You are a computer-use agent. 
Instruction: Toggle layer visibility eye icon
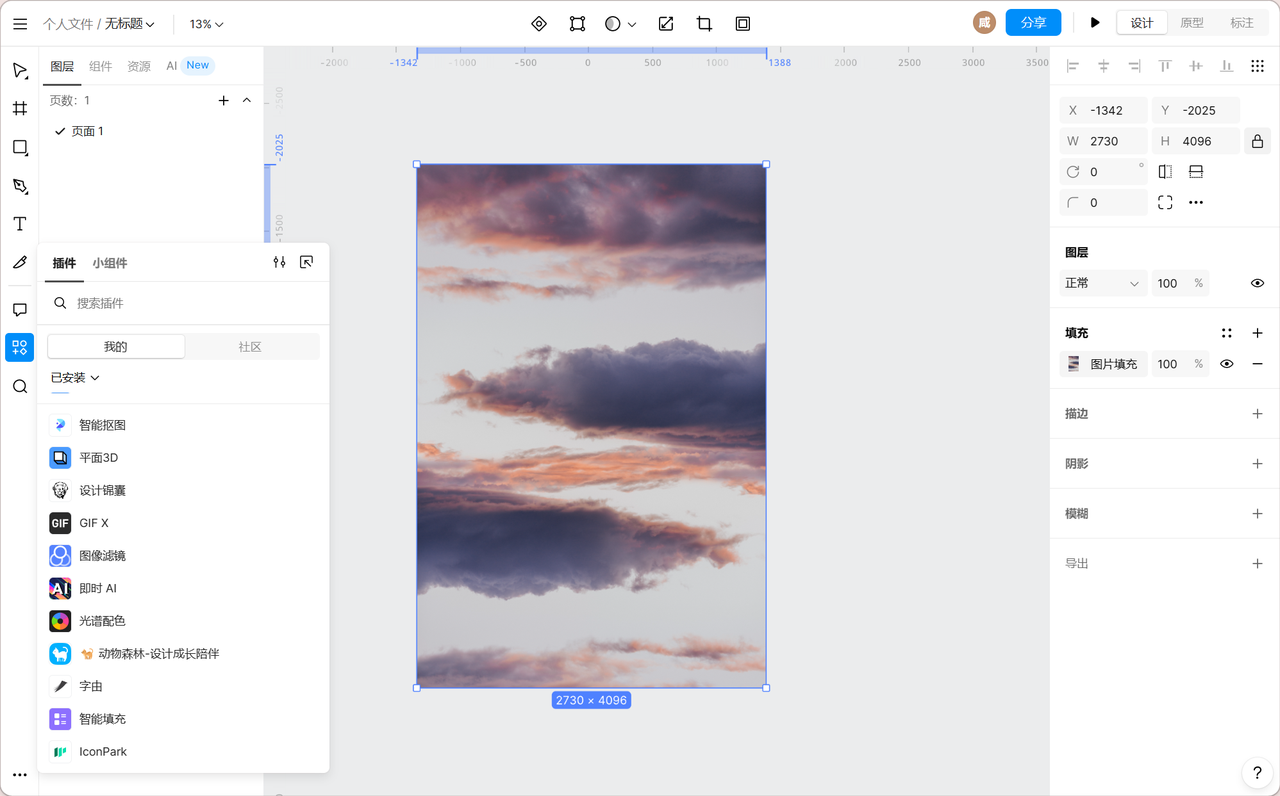[x=1257, y=284]
